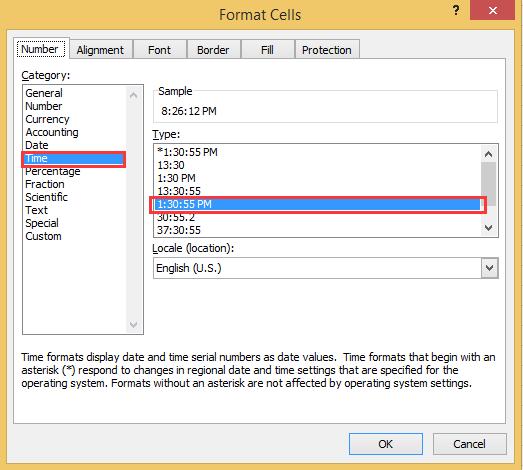
Task: Choose the 13:30:55 time type
Action: point(318,191)
